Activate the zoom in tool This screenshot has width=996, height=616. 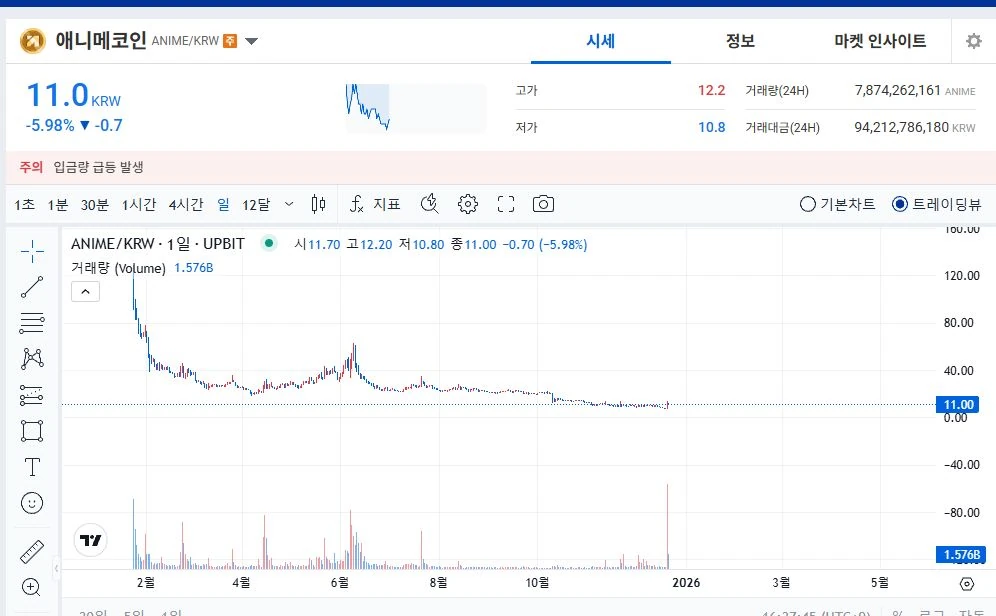[32, 587]
